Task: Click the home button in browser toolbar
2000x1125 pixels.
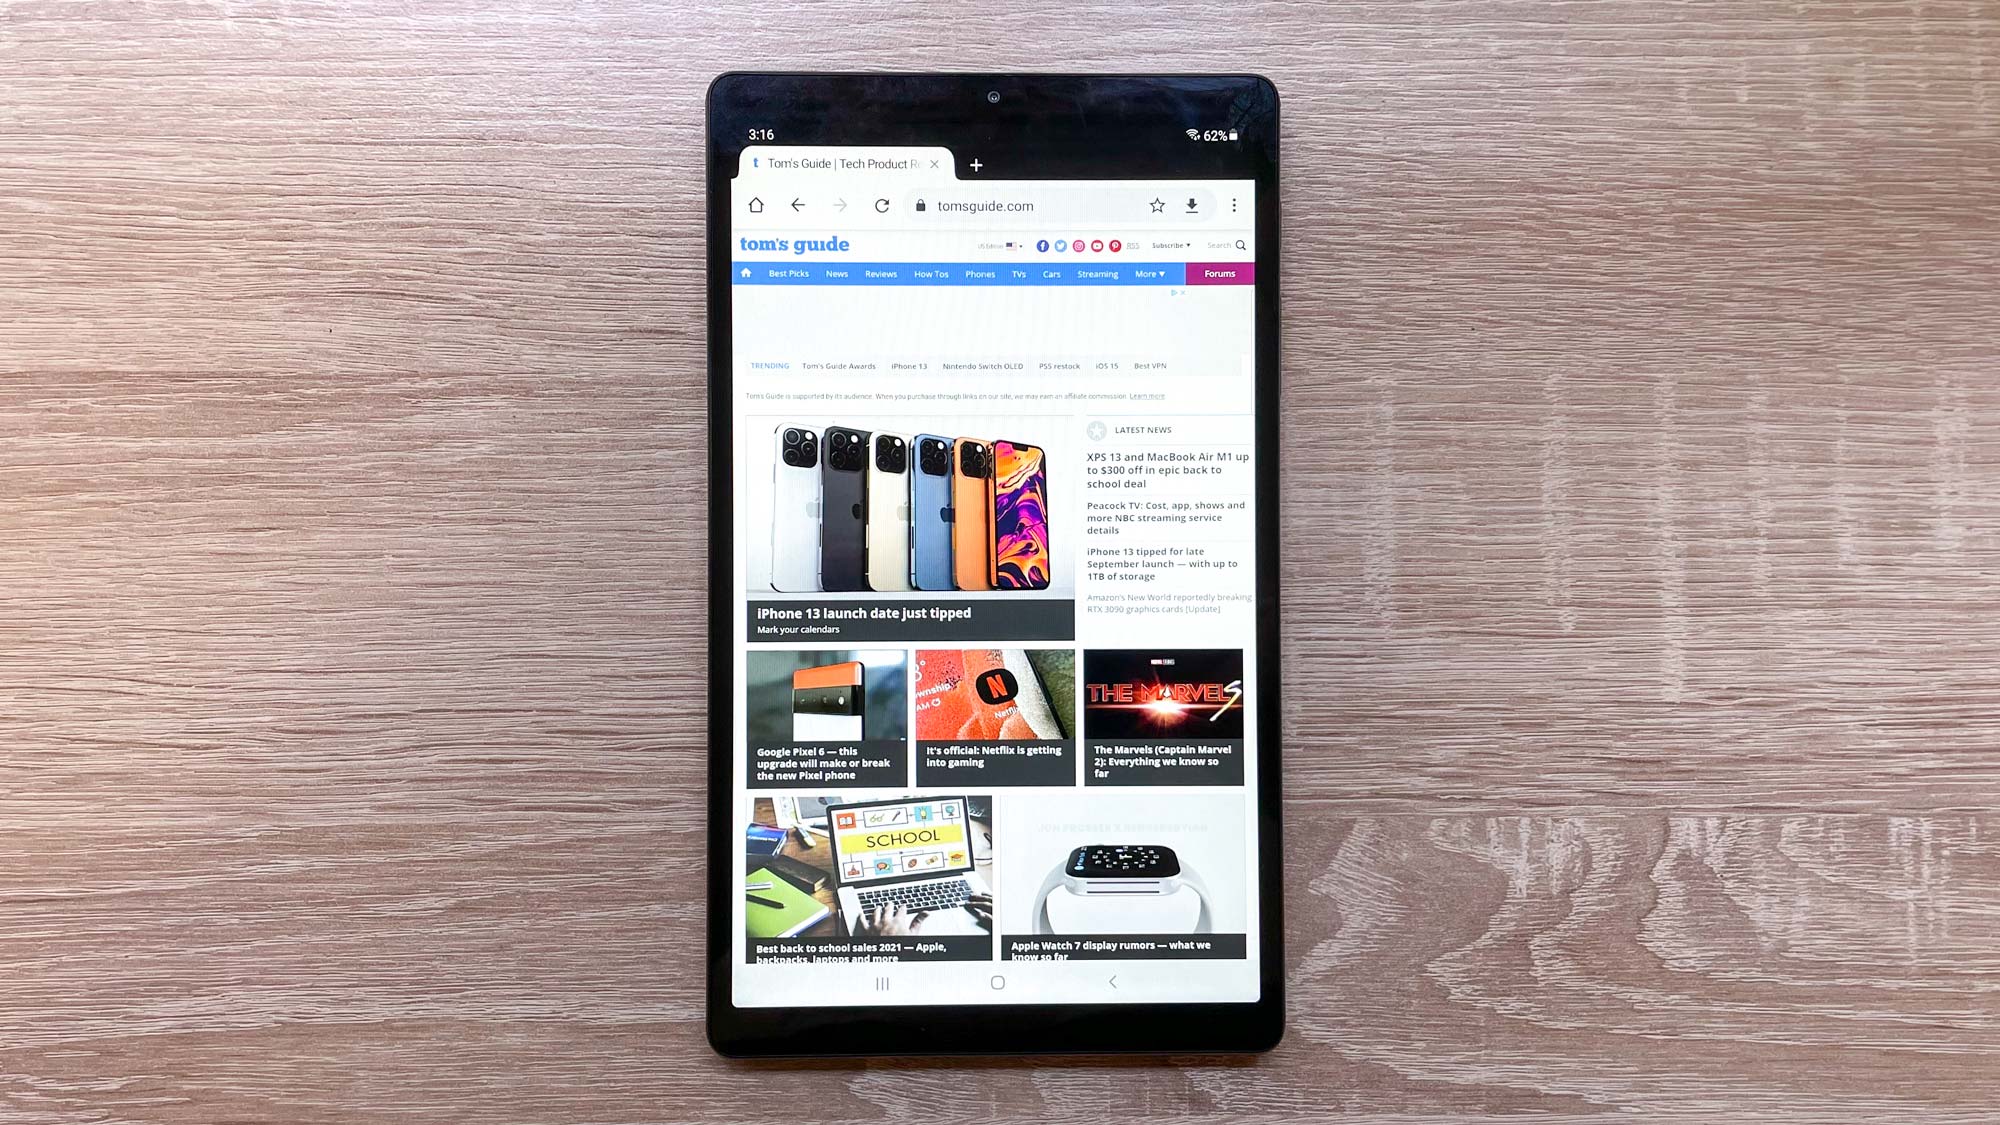Action: click(758, 206)
